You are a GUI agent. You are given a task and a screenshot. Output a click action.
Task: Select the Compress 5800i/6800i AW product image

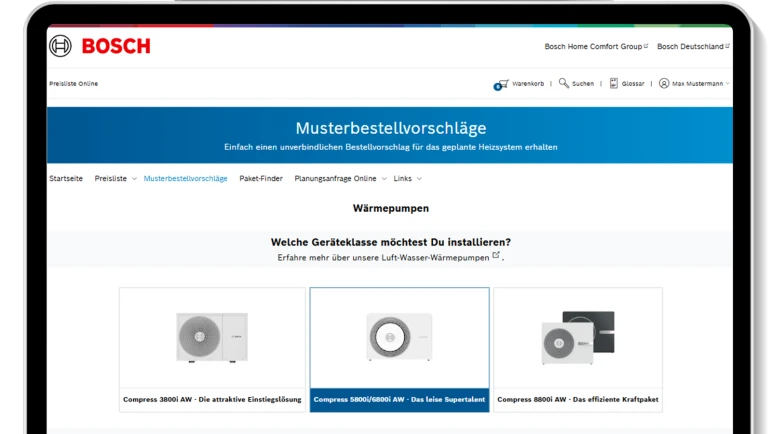coord(399,337)
